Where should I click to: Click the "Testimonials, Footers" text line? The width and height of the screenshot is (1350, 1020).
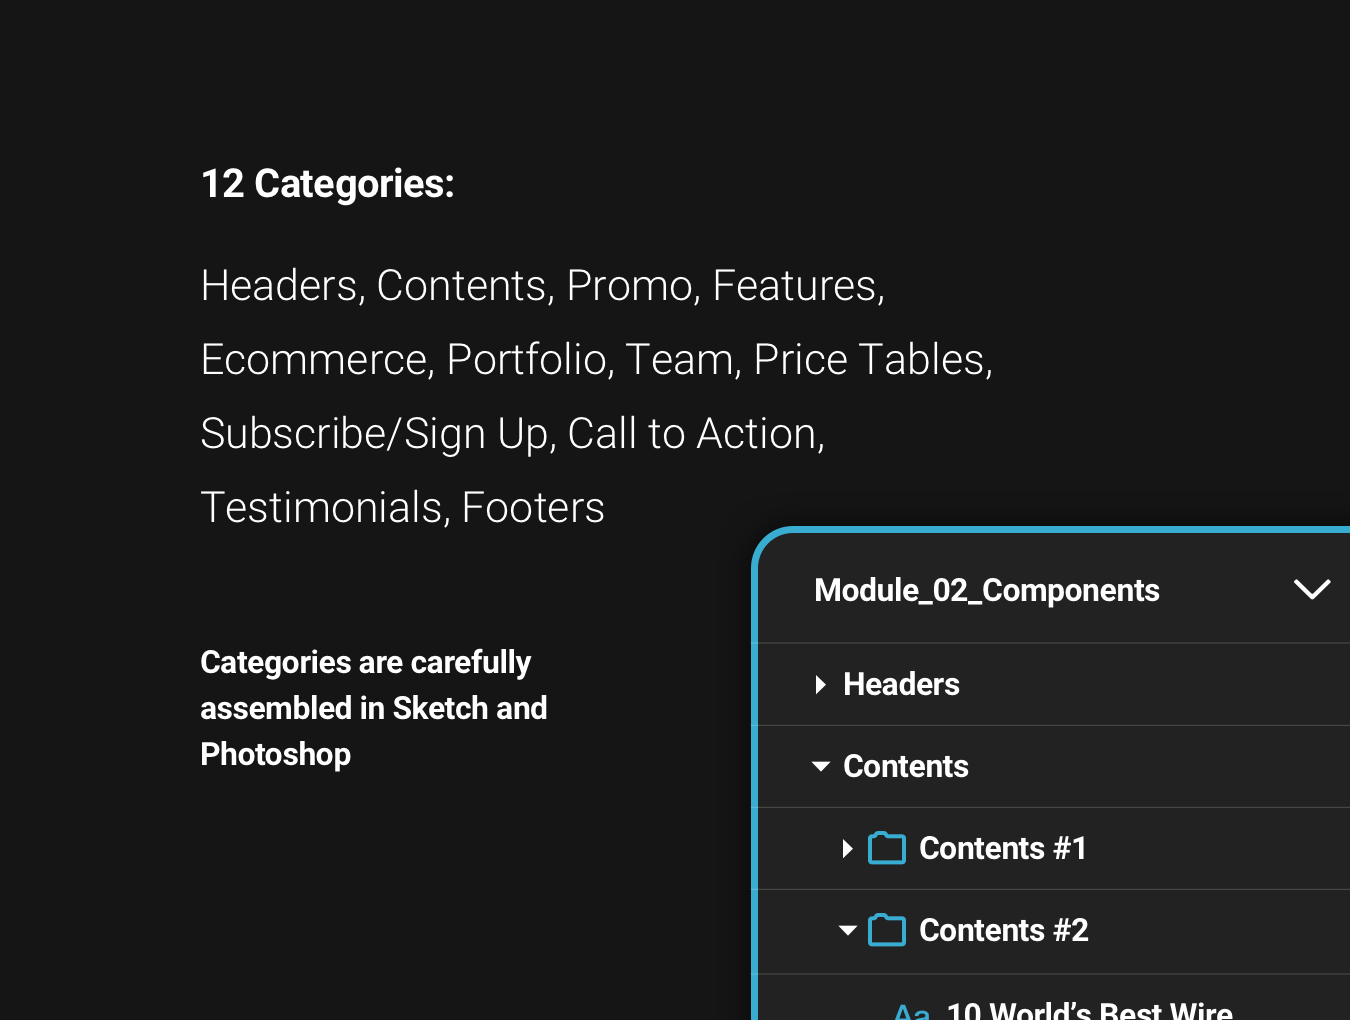(x=402, y=508)
